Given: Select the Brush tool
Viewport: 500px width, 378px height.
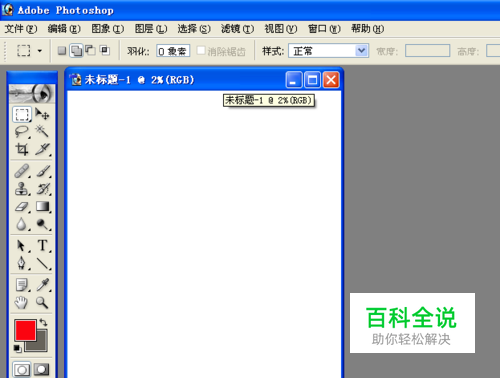Looking at the screenshot, I should (x=42, y=171).
